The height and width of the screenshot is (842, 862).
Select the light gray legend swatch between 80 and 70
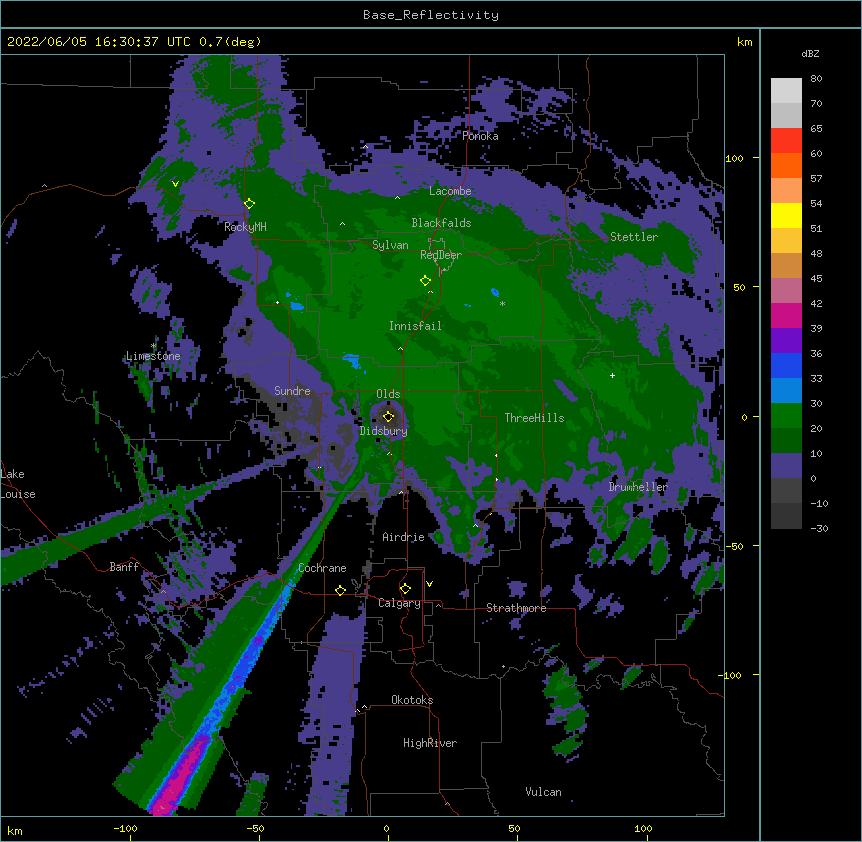pyautogui.click(x=786, y=91)
